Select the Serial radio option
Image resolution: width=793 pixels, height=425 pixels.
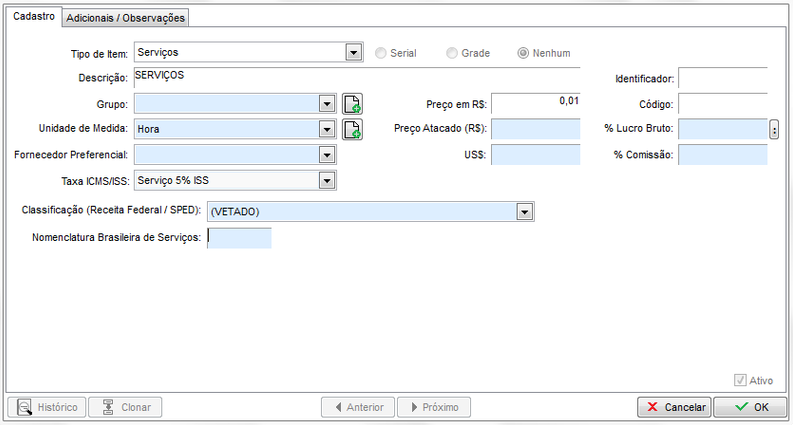click(380, 53)
